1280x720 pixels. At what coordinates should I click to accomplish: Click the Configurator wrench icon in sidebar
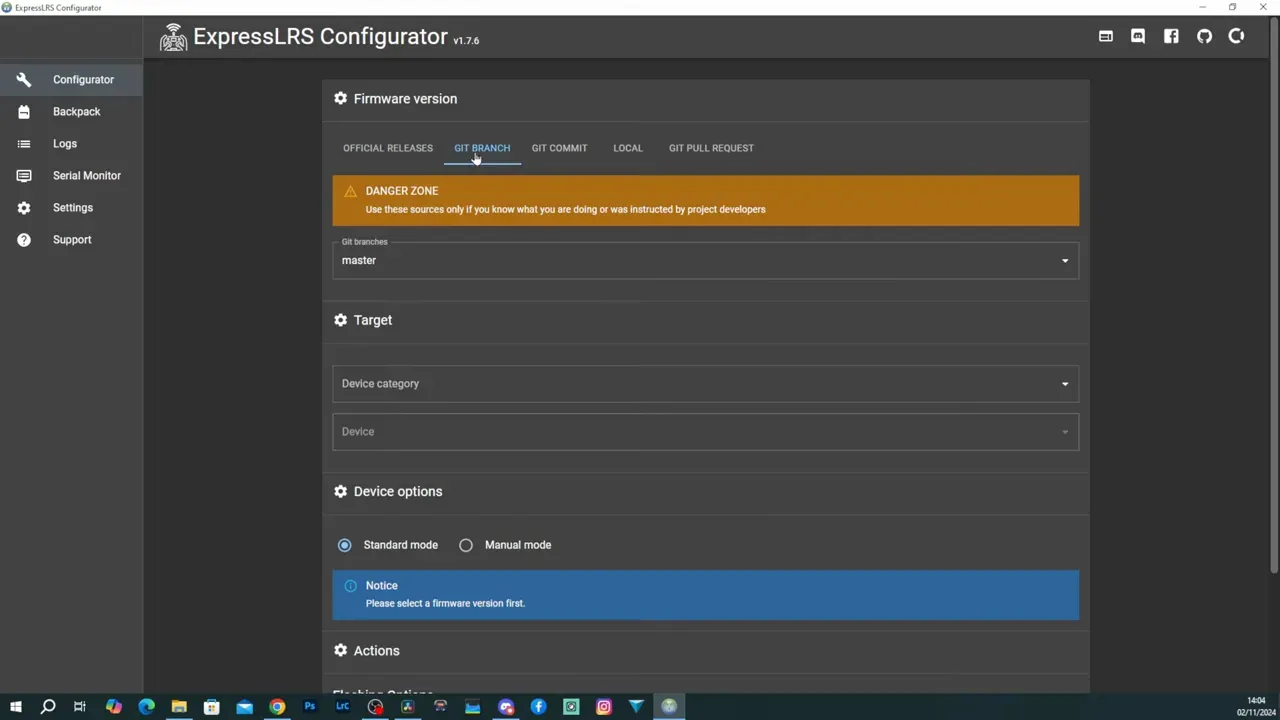coord(24,79)
